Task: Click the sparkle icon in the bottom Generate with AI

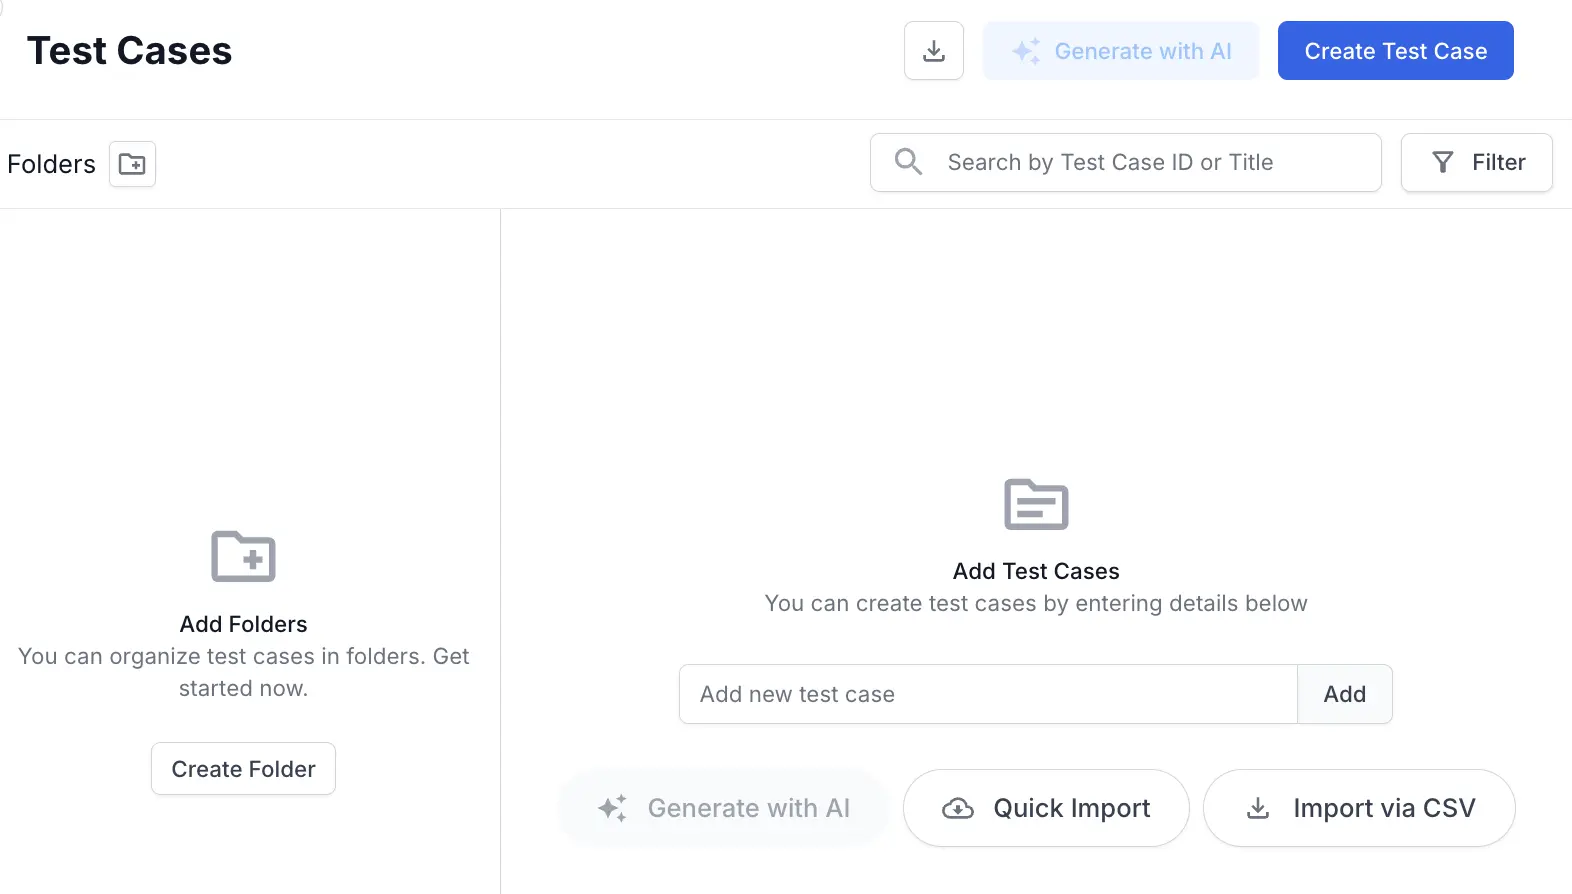Action: [x=612, y=808]
